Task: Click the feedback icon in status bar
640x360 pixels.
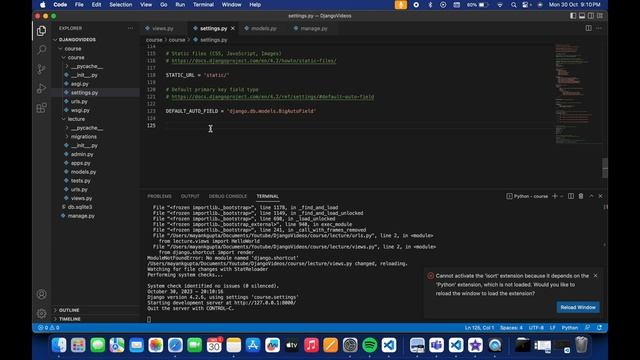Action: [587, 328]
